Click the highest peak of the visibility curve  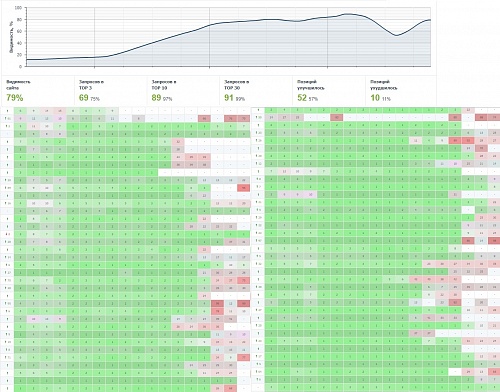tap(348, 14)
